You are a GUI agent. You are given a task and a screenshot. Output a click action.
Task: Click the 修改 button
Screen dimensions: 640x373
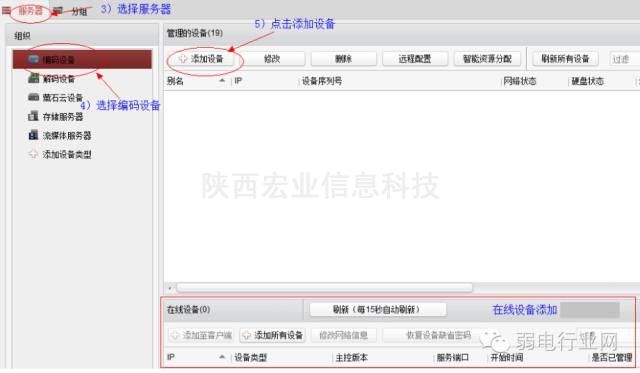pyautogui.click(x=271, y=59)
